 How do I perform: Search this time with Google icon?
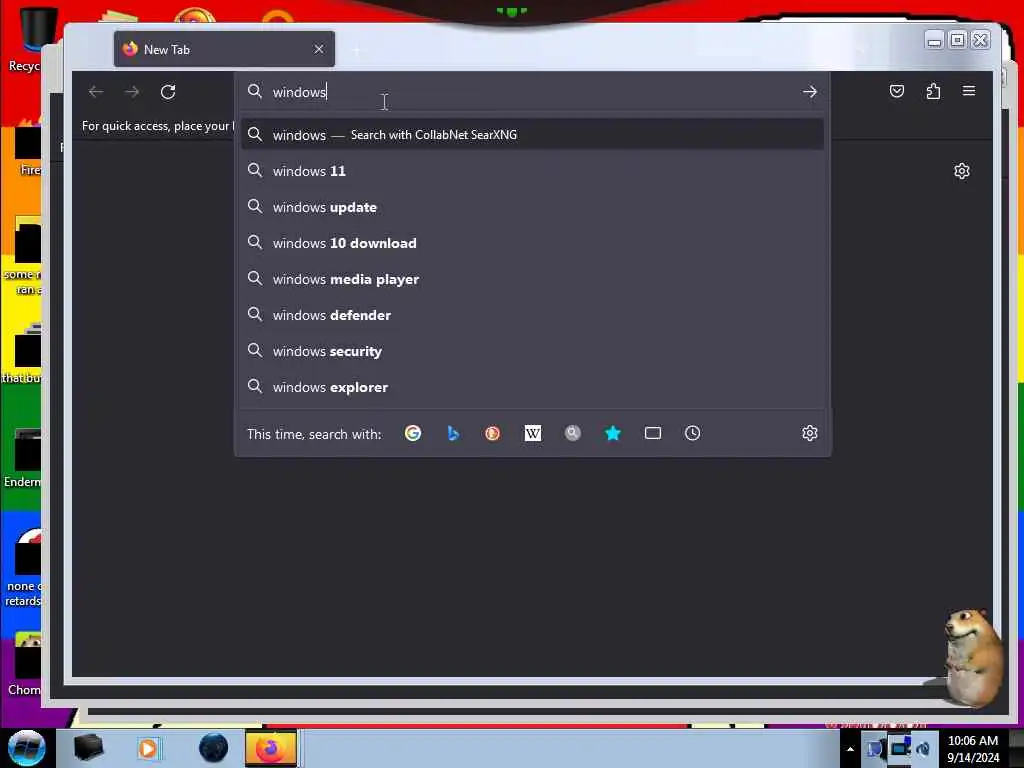click(x=413, y=433)
